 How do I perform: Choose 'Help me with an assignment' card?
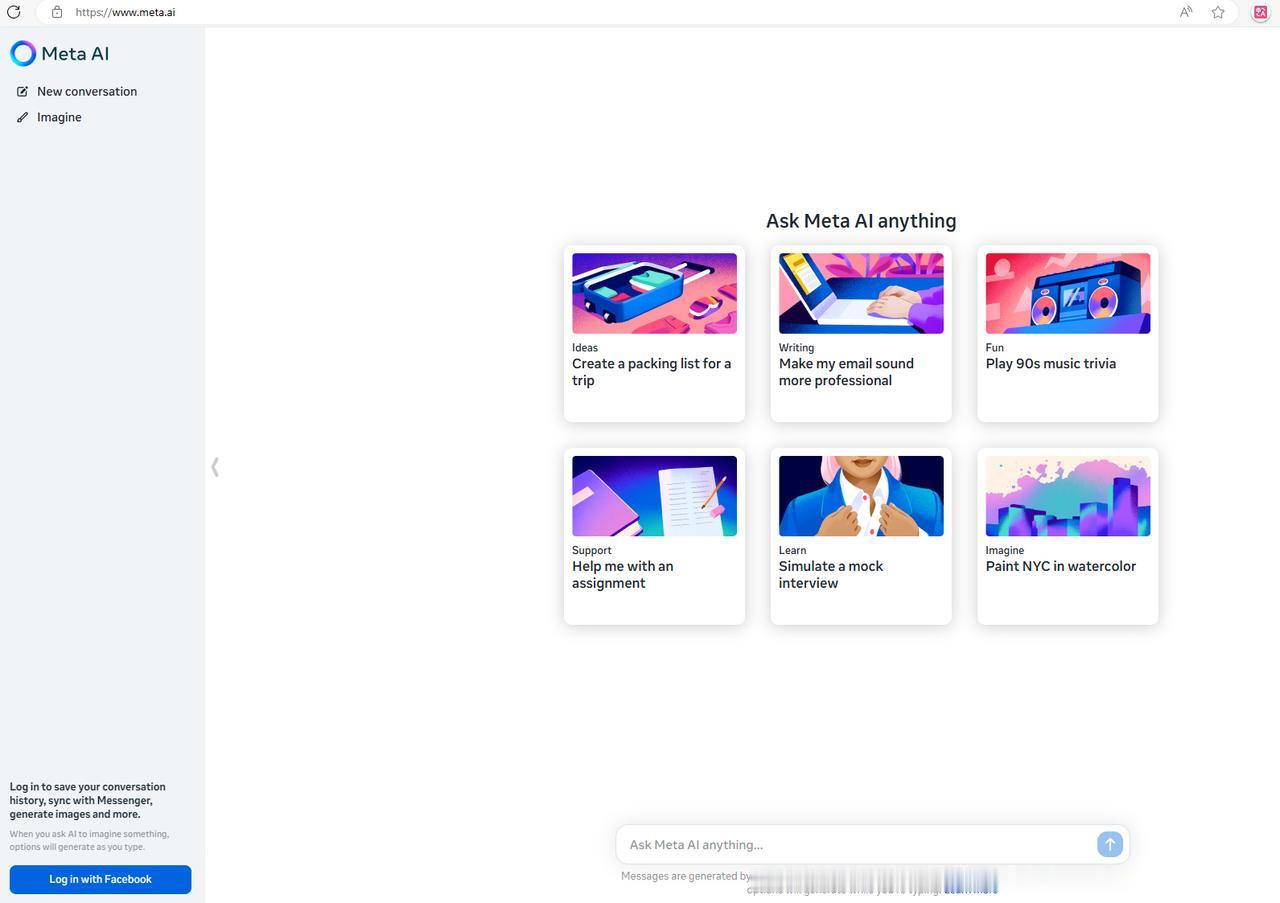pyautogui.click(x=654, y=536)
